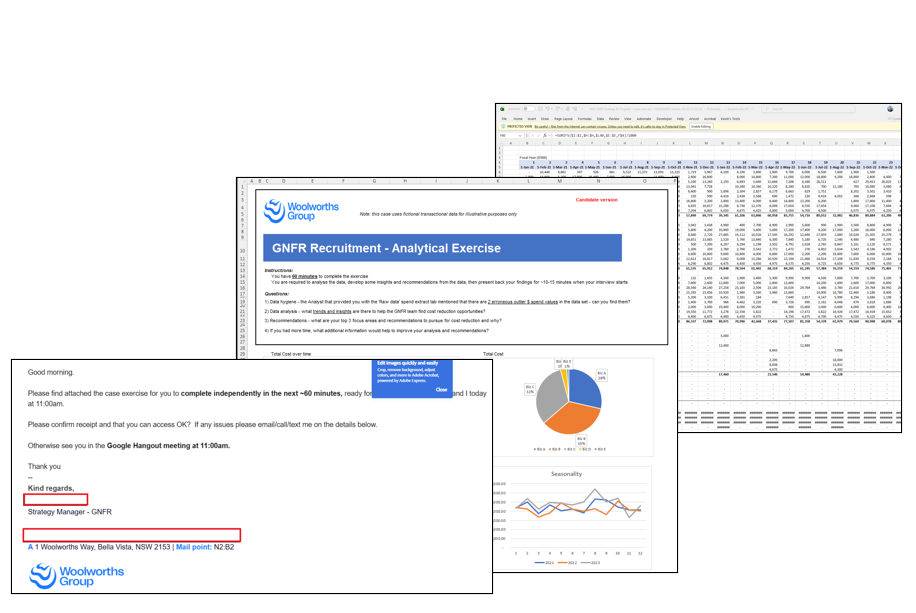
Task: Click the 'Candidate version' red text
Action: click(x=596, y=200)
